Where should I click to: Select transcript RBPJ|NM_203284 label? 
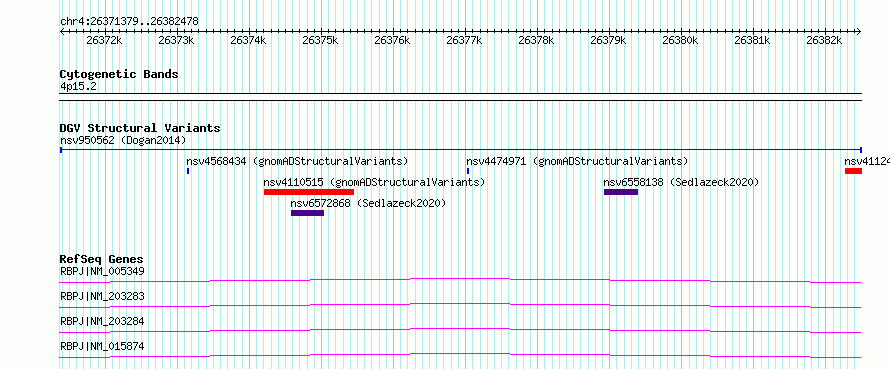click(102, 321)
